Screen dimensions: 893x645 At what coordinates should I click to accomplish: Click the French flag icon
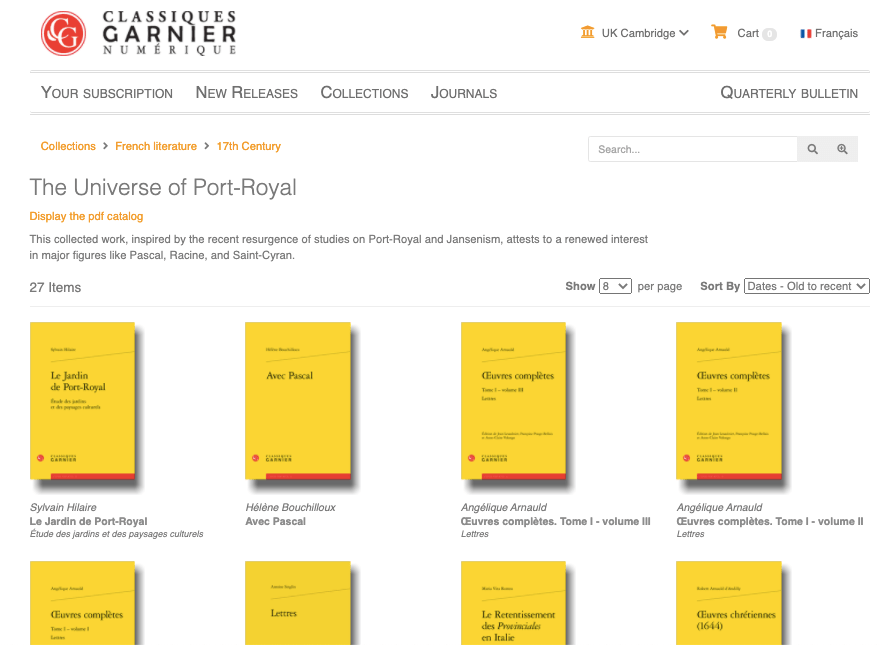point(805,33)
